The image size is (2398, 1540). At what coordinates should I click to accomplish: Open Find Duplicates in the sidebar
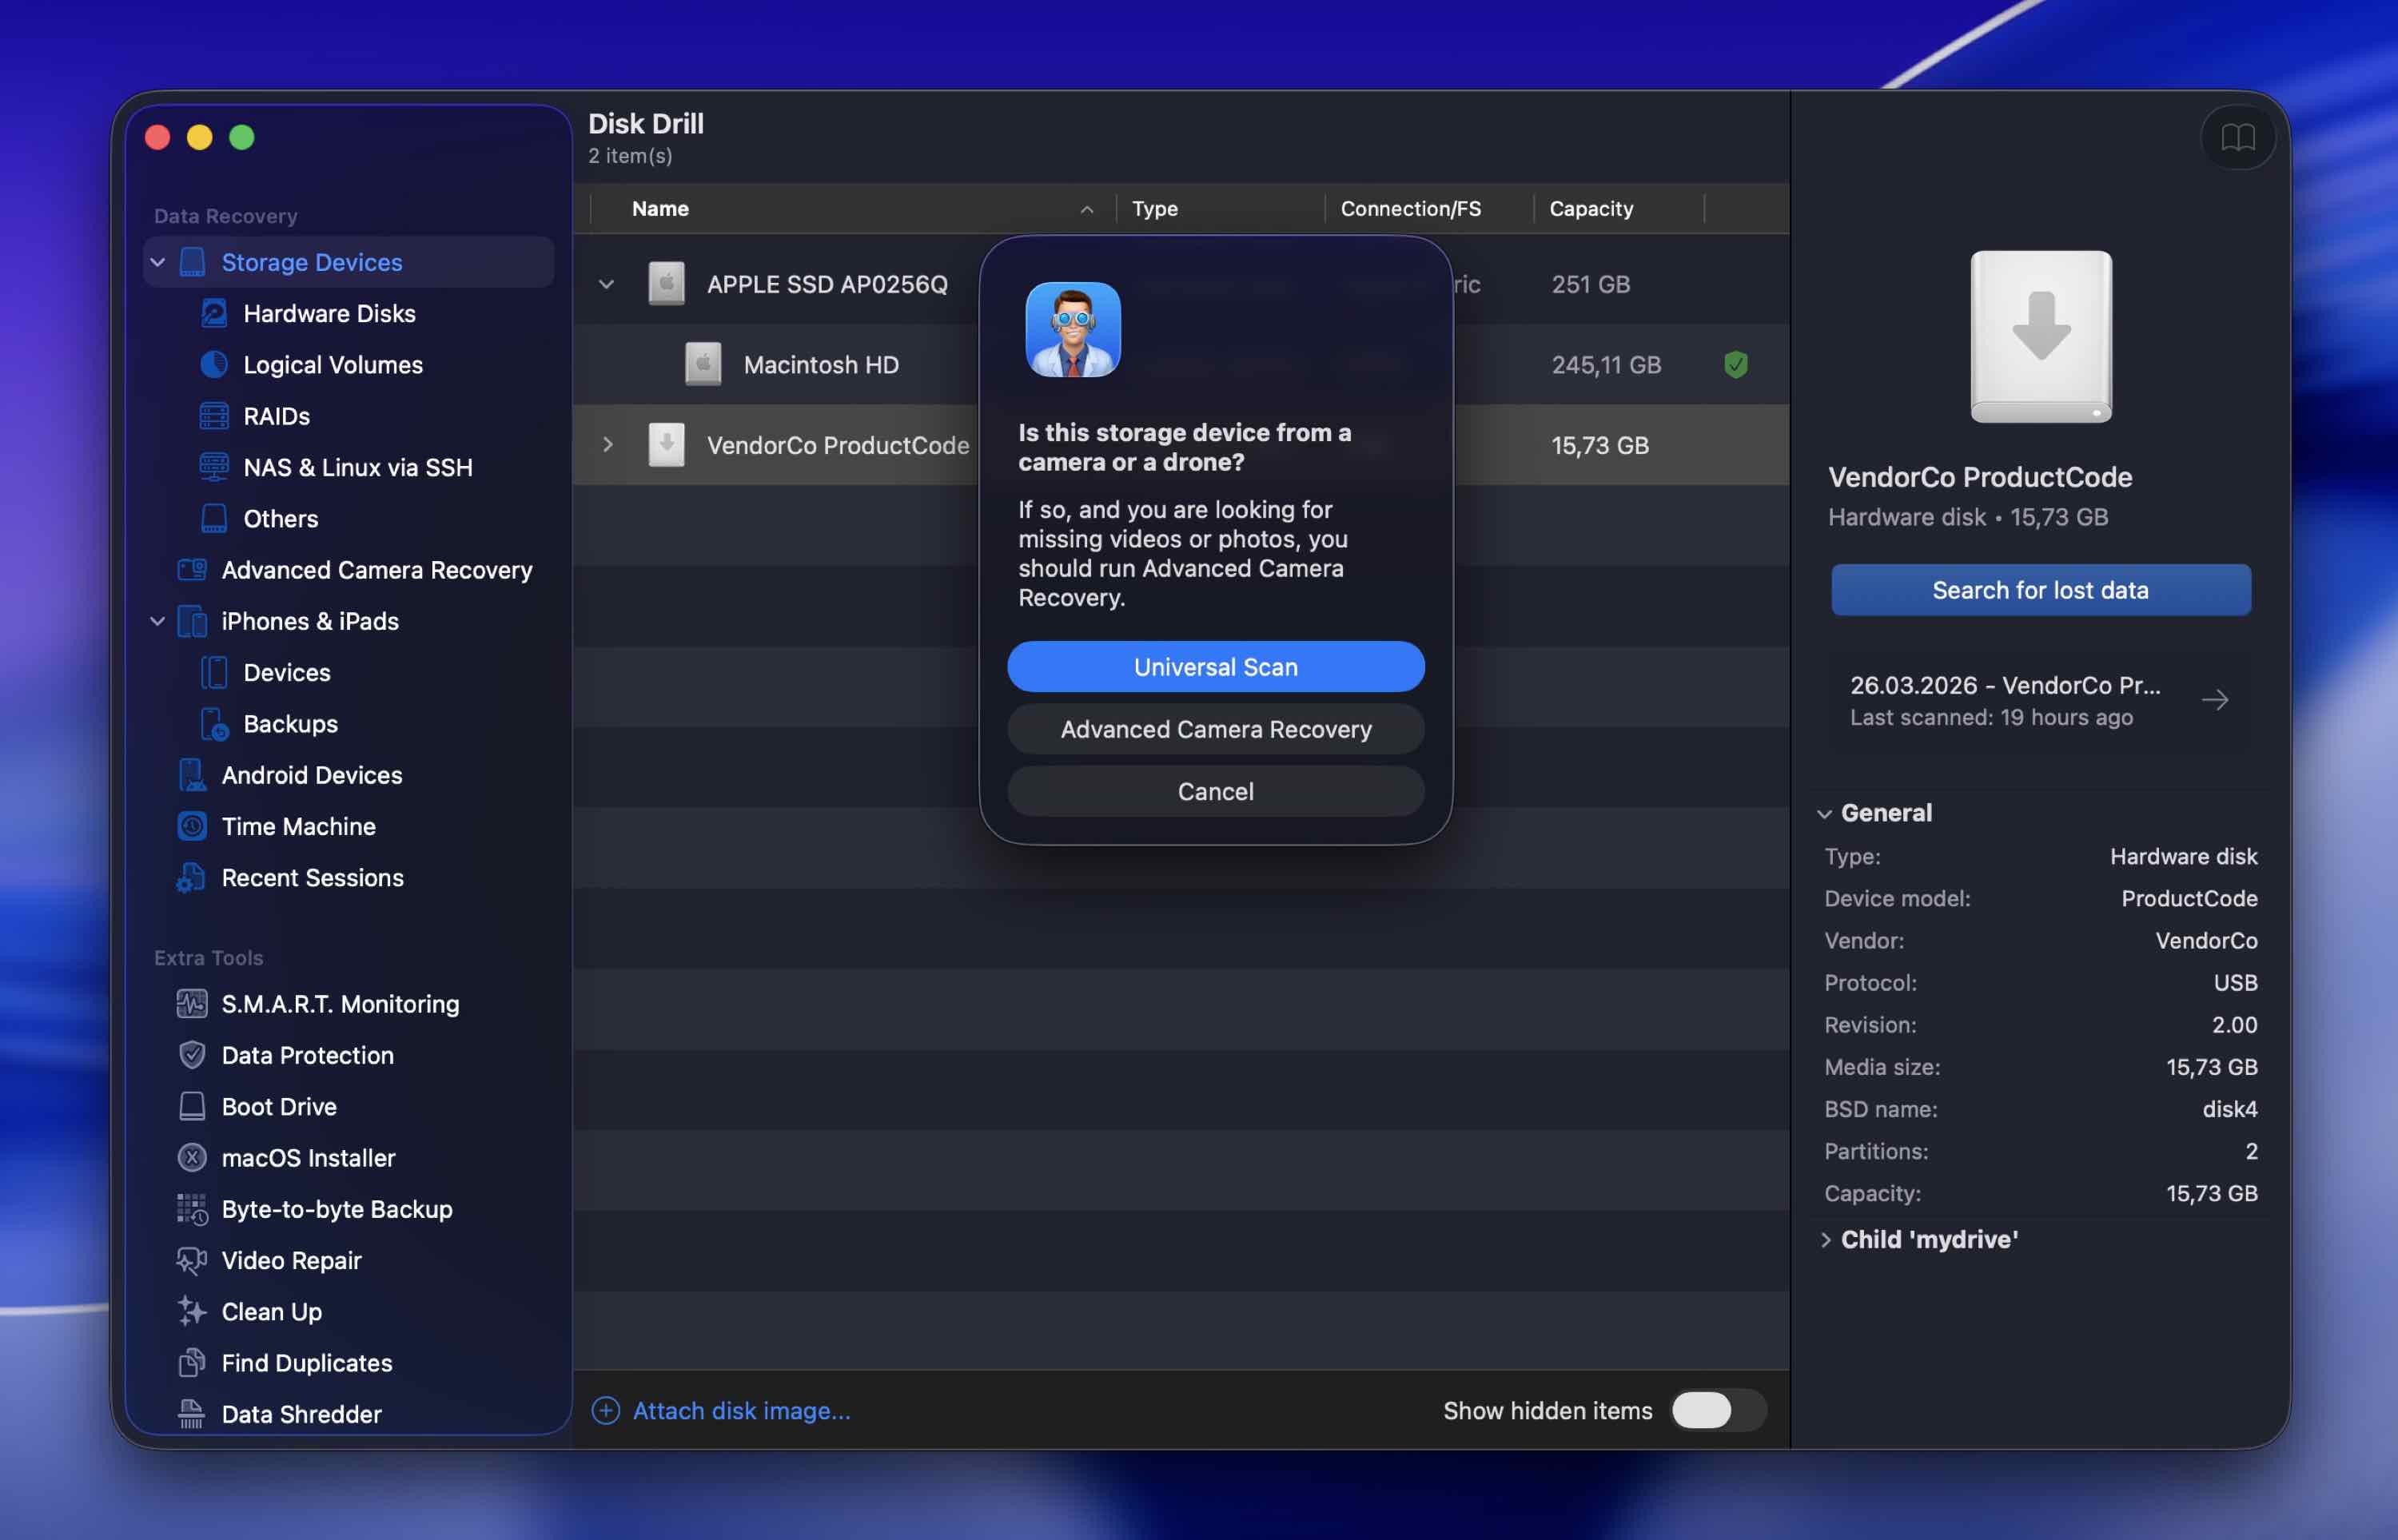coord(307,1363)
